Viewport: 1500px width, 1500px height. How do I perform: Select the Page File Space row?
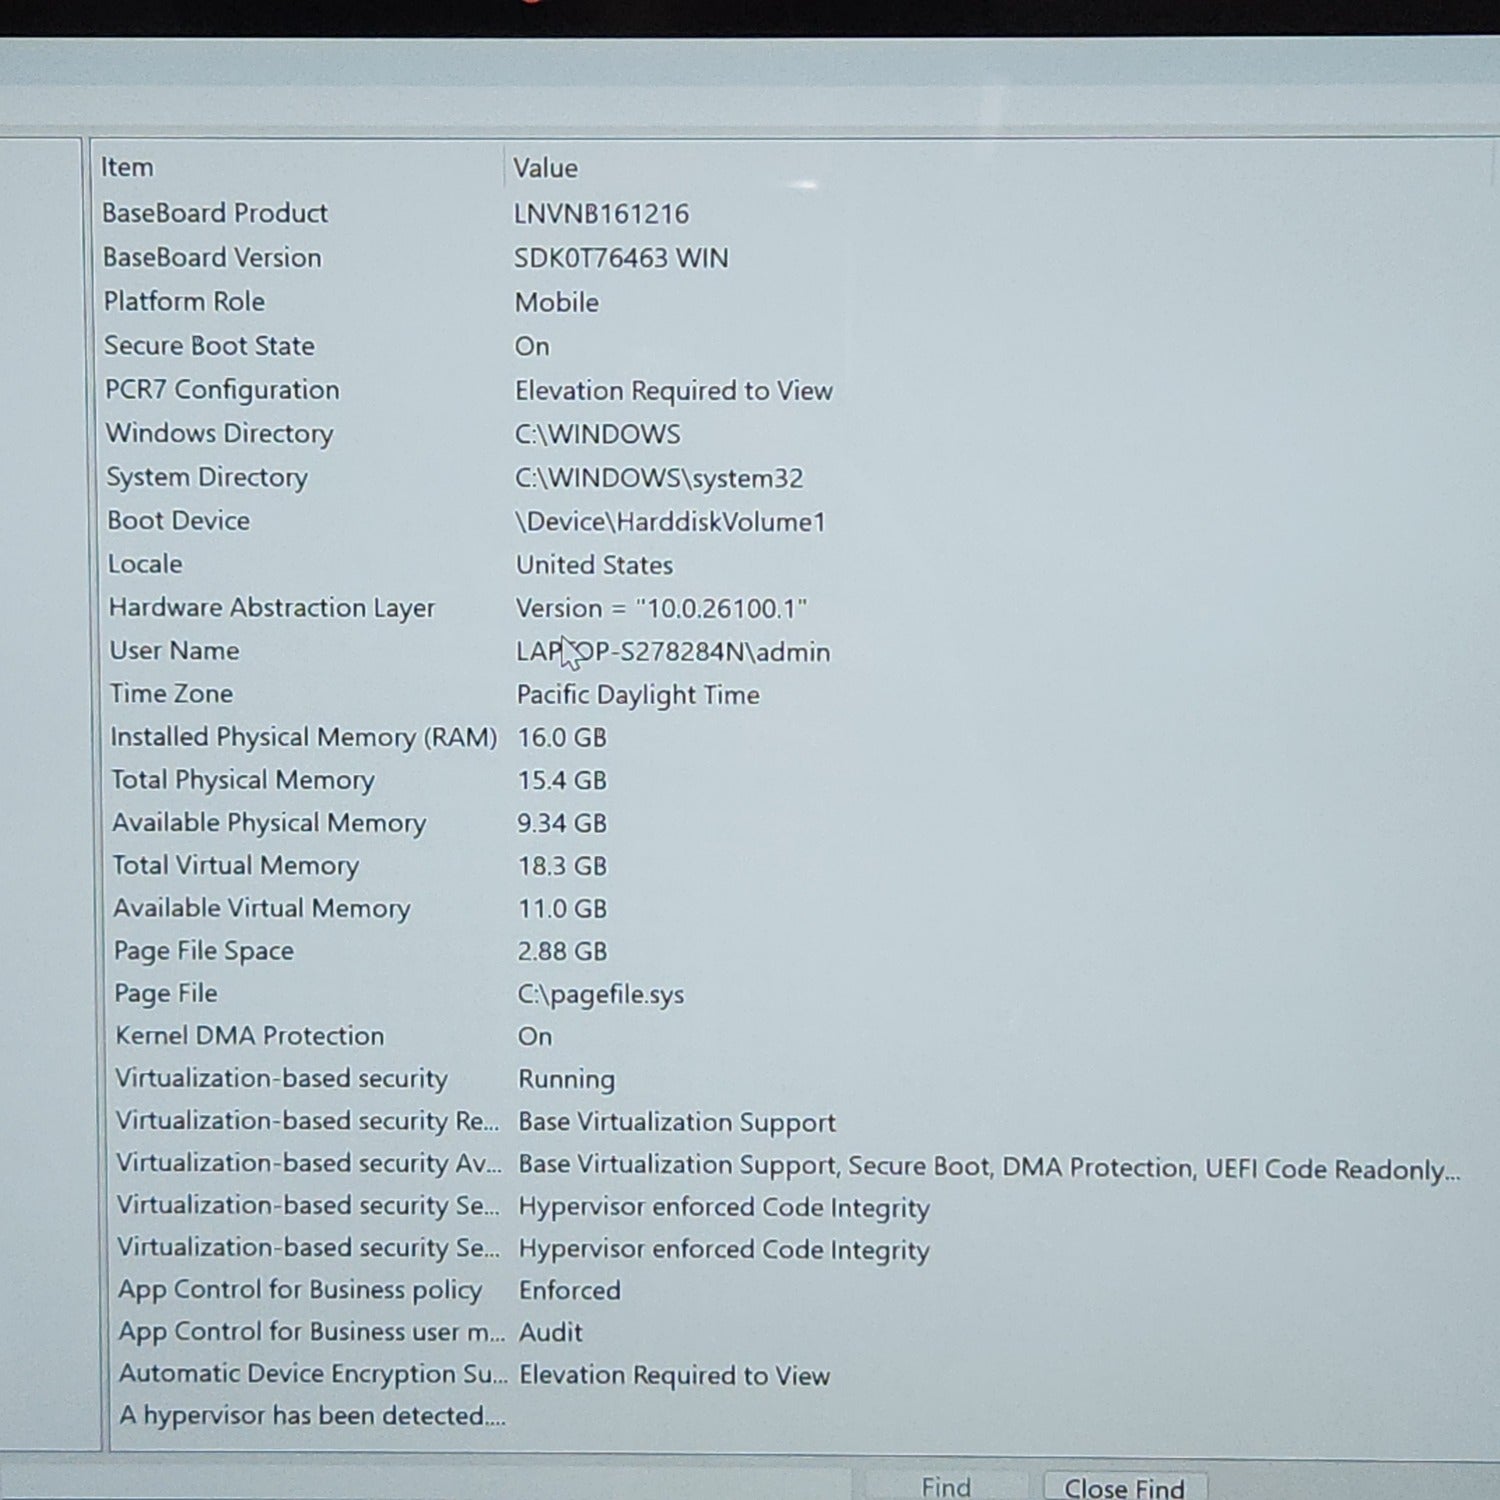[204, 951]
